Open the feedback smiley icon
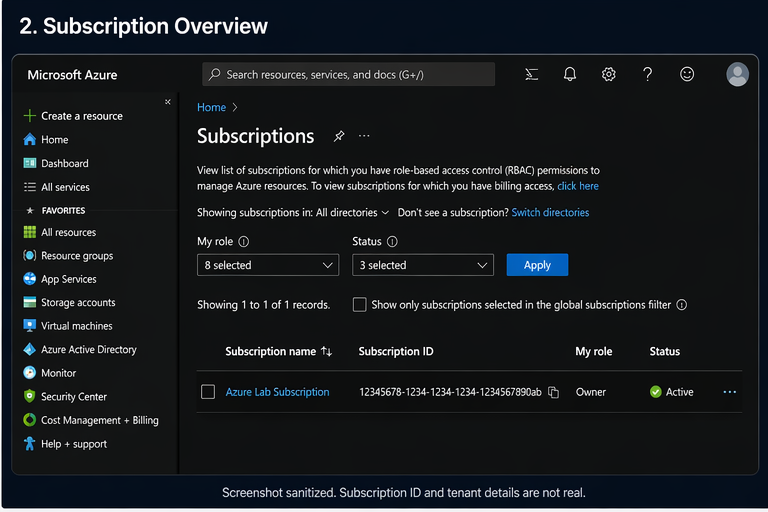Image resolution: width=768 pixels, height=512 pixels. coord(687,74)
